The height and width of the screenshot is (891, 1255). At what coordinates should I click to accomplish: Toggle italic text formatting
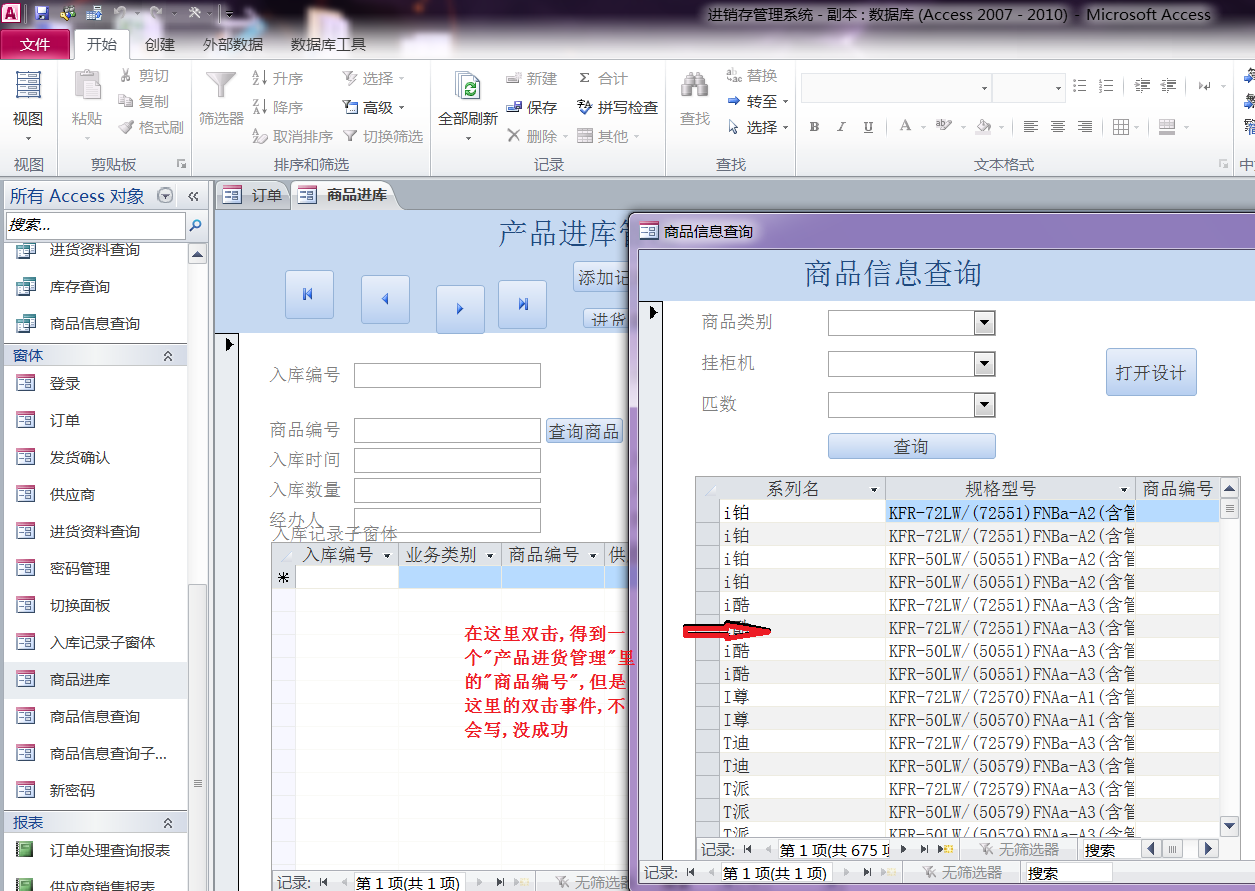click(841, 127)
